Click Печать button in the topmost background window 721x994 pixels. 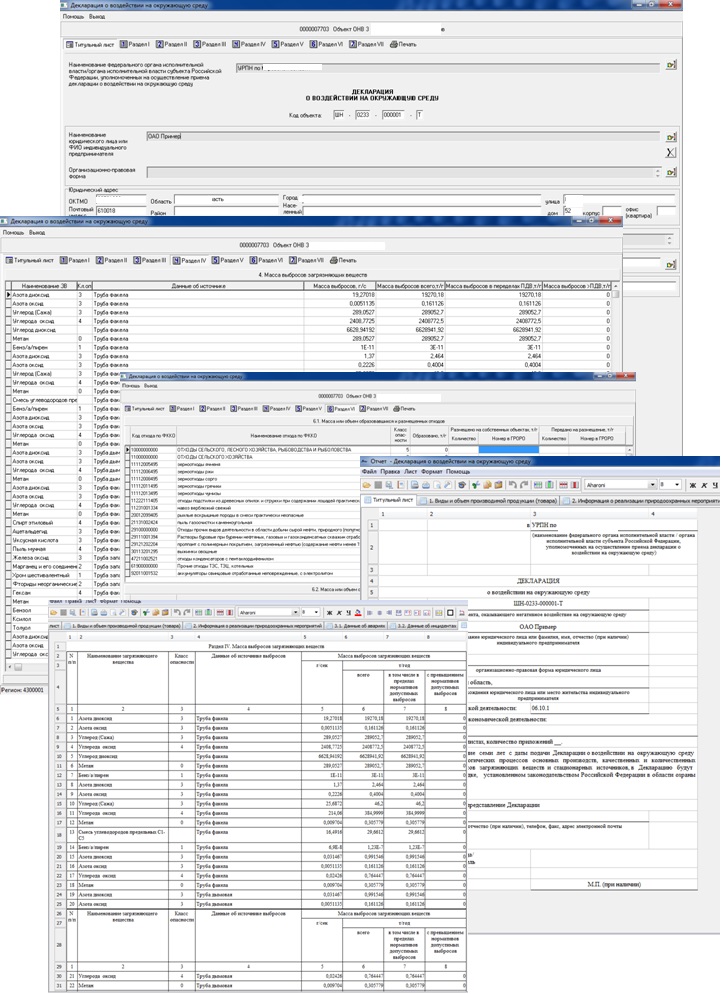point(405,44)
